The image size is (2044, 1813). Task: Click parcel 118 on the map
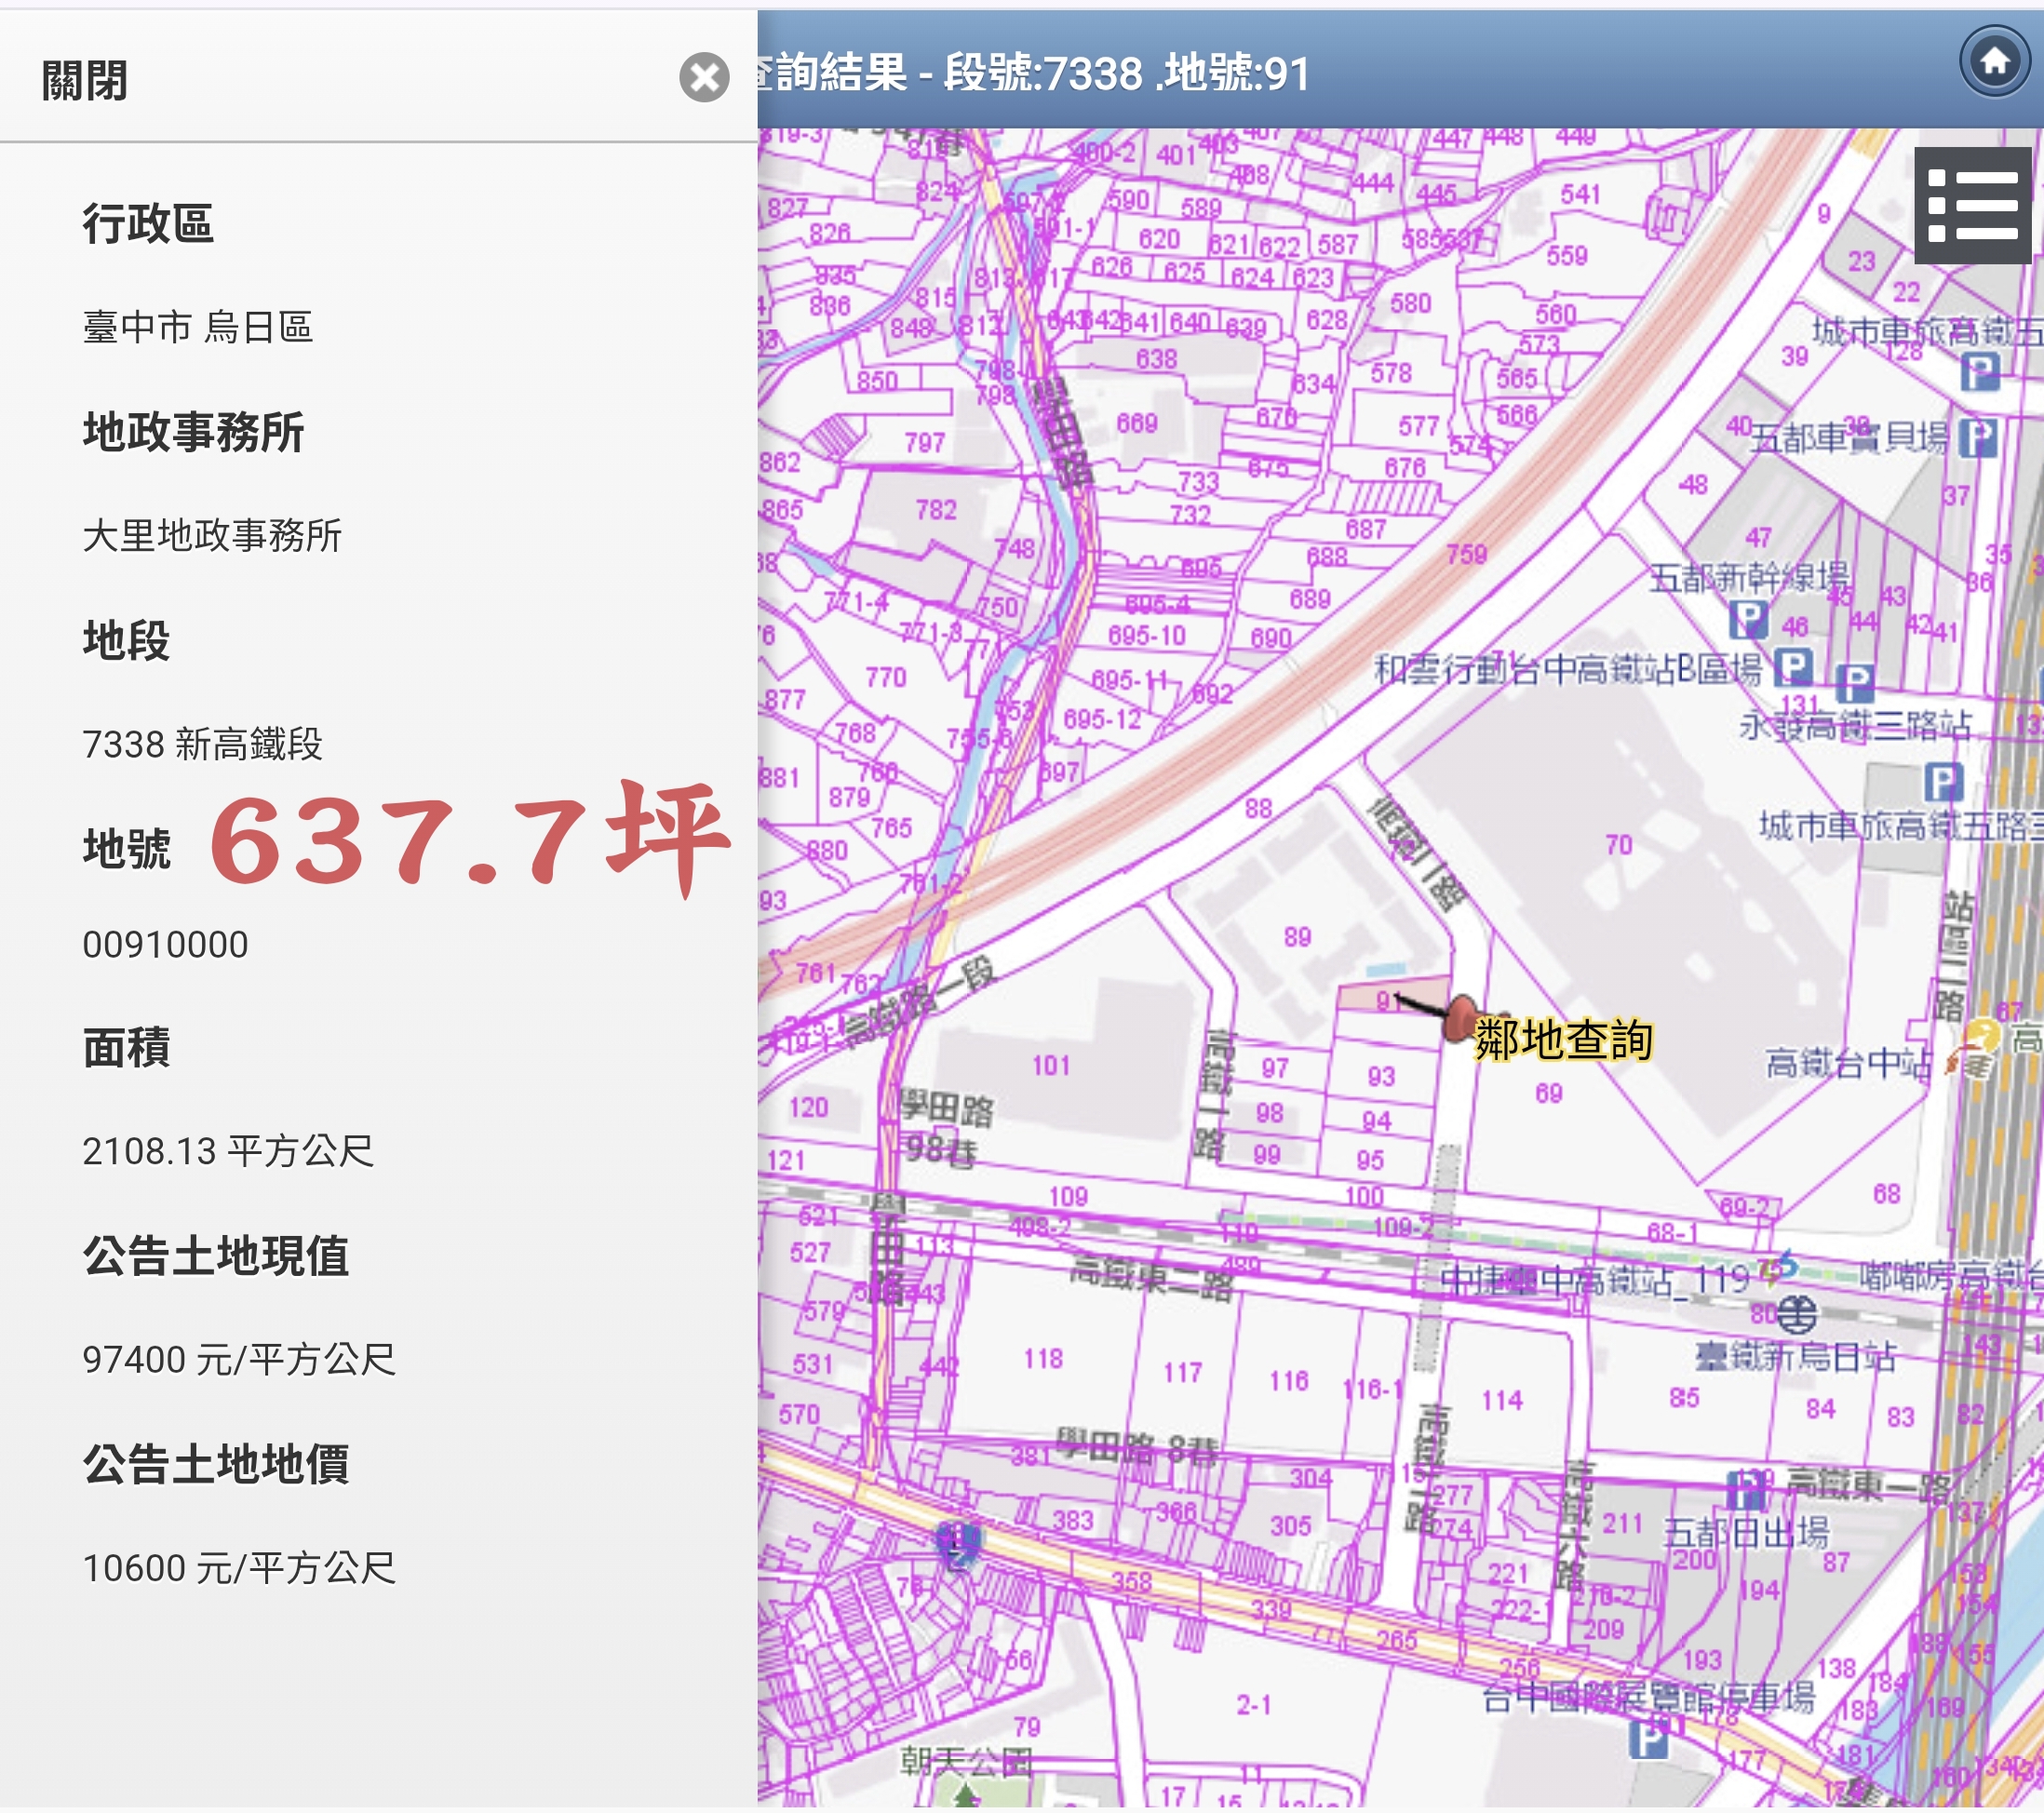pyautogui.click(x=1043, y=1358)
